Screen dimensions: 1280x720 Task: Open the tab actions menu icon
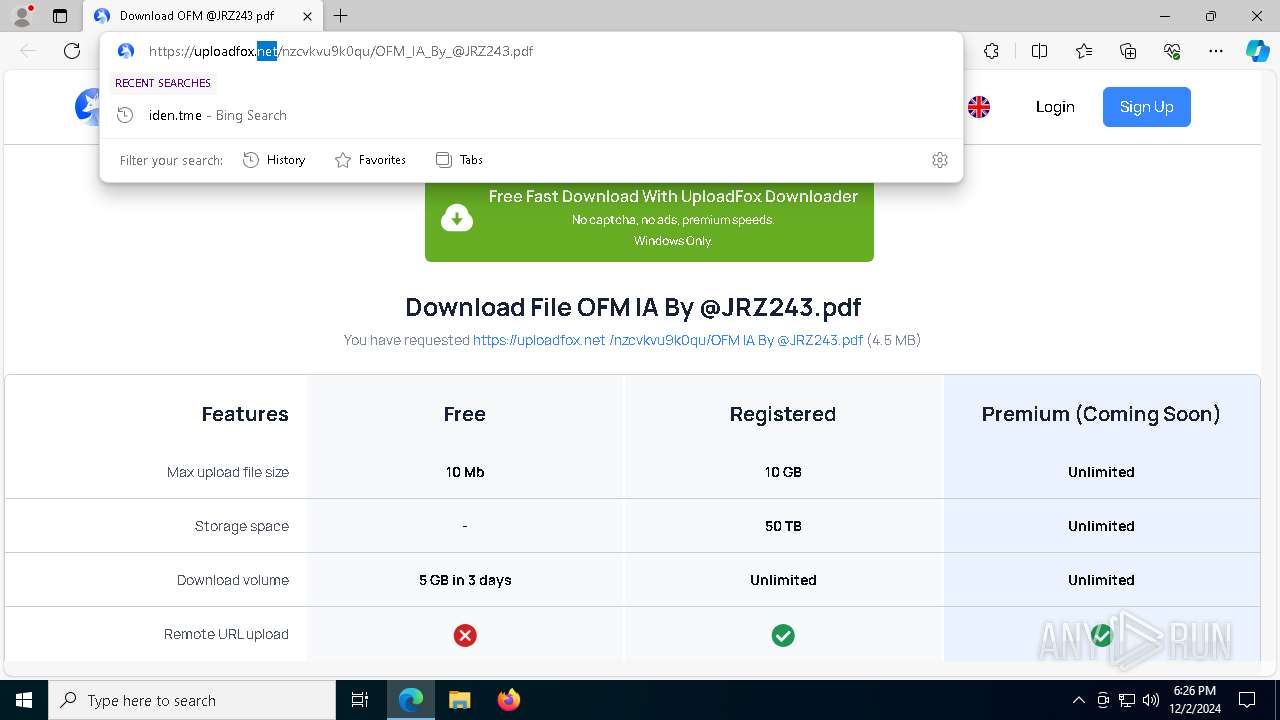point(60,16)
